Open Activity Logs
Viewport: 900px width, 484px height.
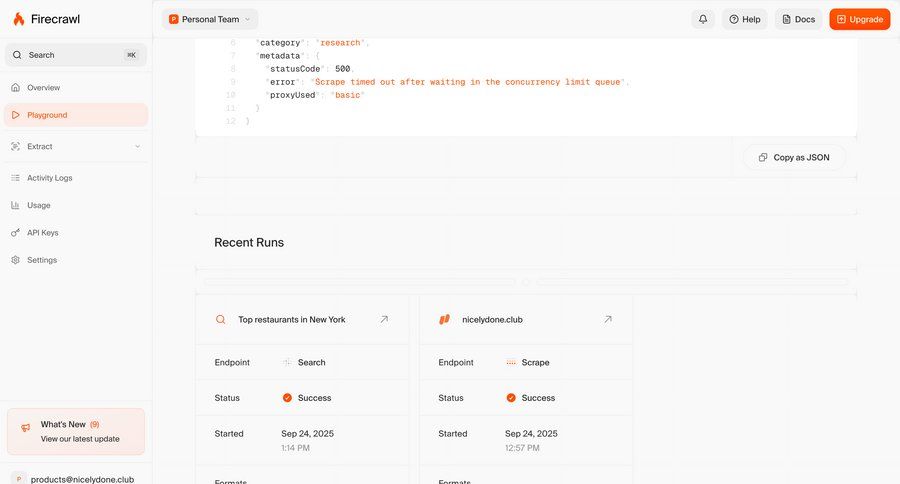[49, 178]
